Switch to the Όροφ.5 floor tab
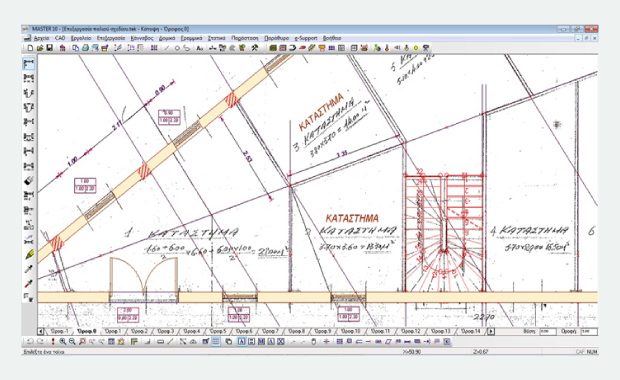 (218, 331)
